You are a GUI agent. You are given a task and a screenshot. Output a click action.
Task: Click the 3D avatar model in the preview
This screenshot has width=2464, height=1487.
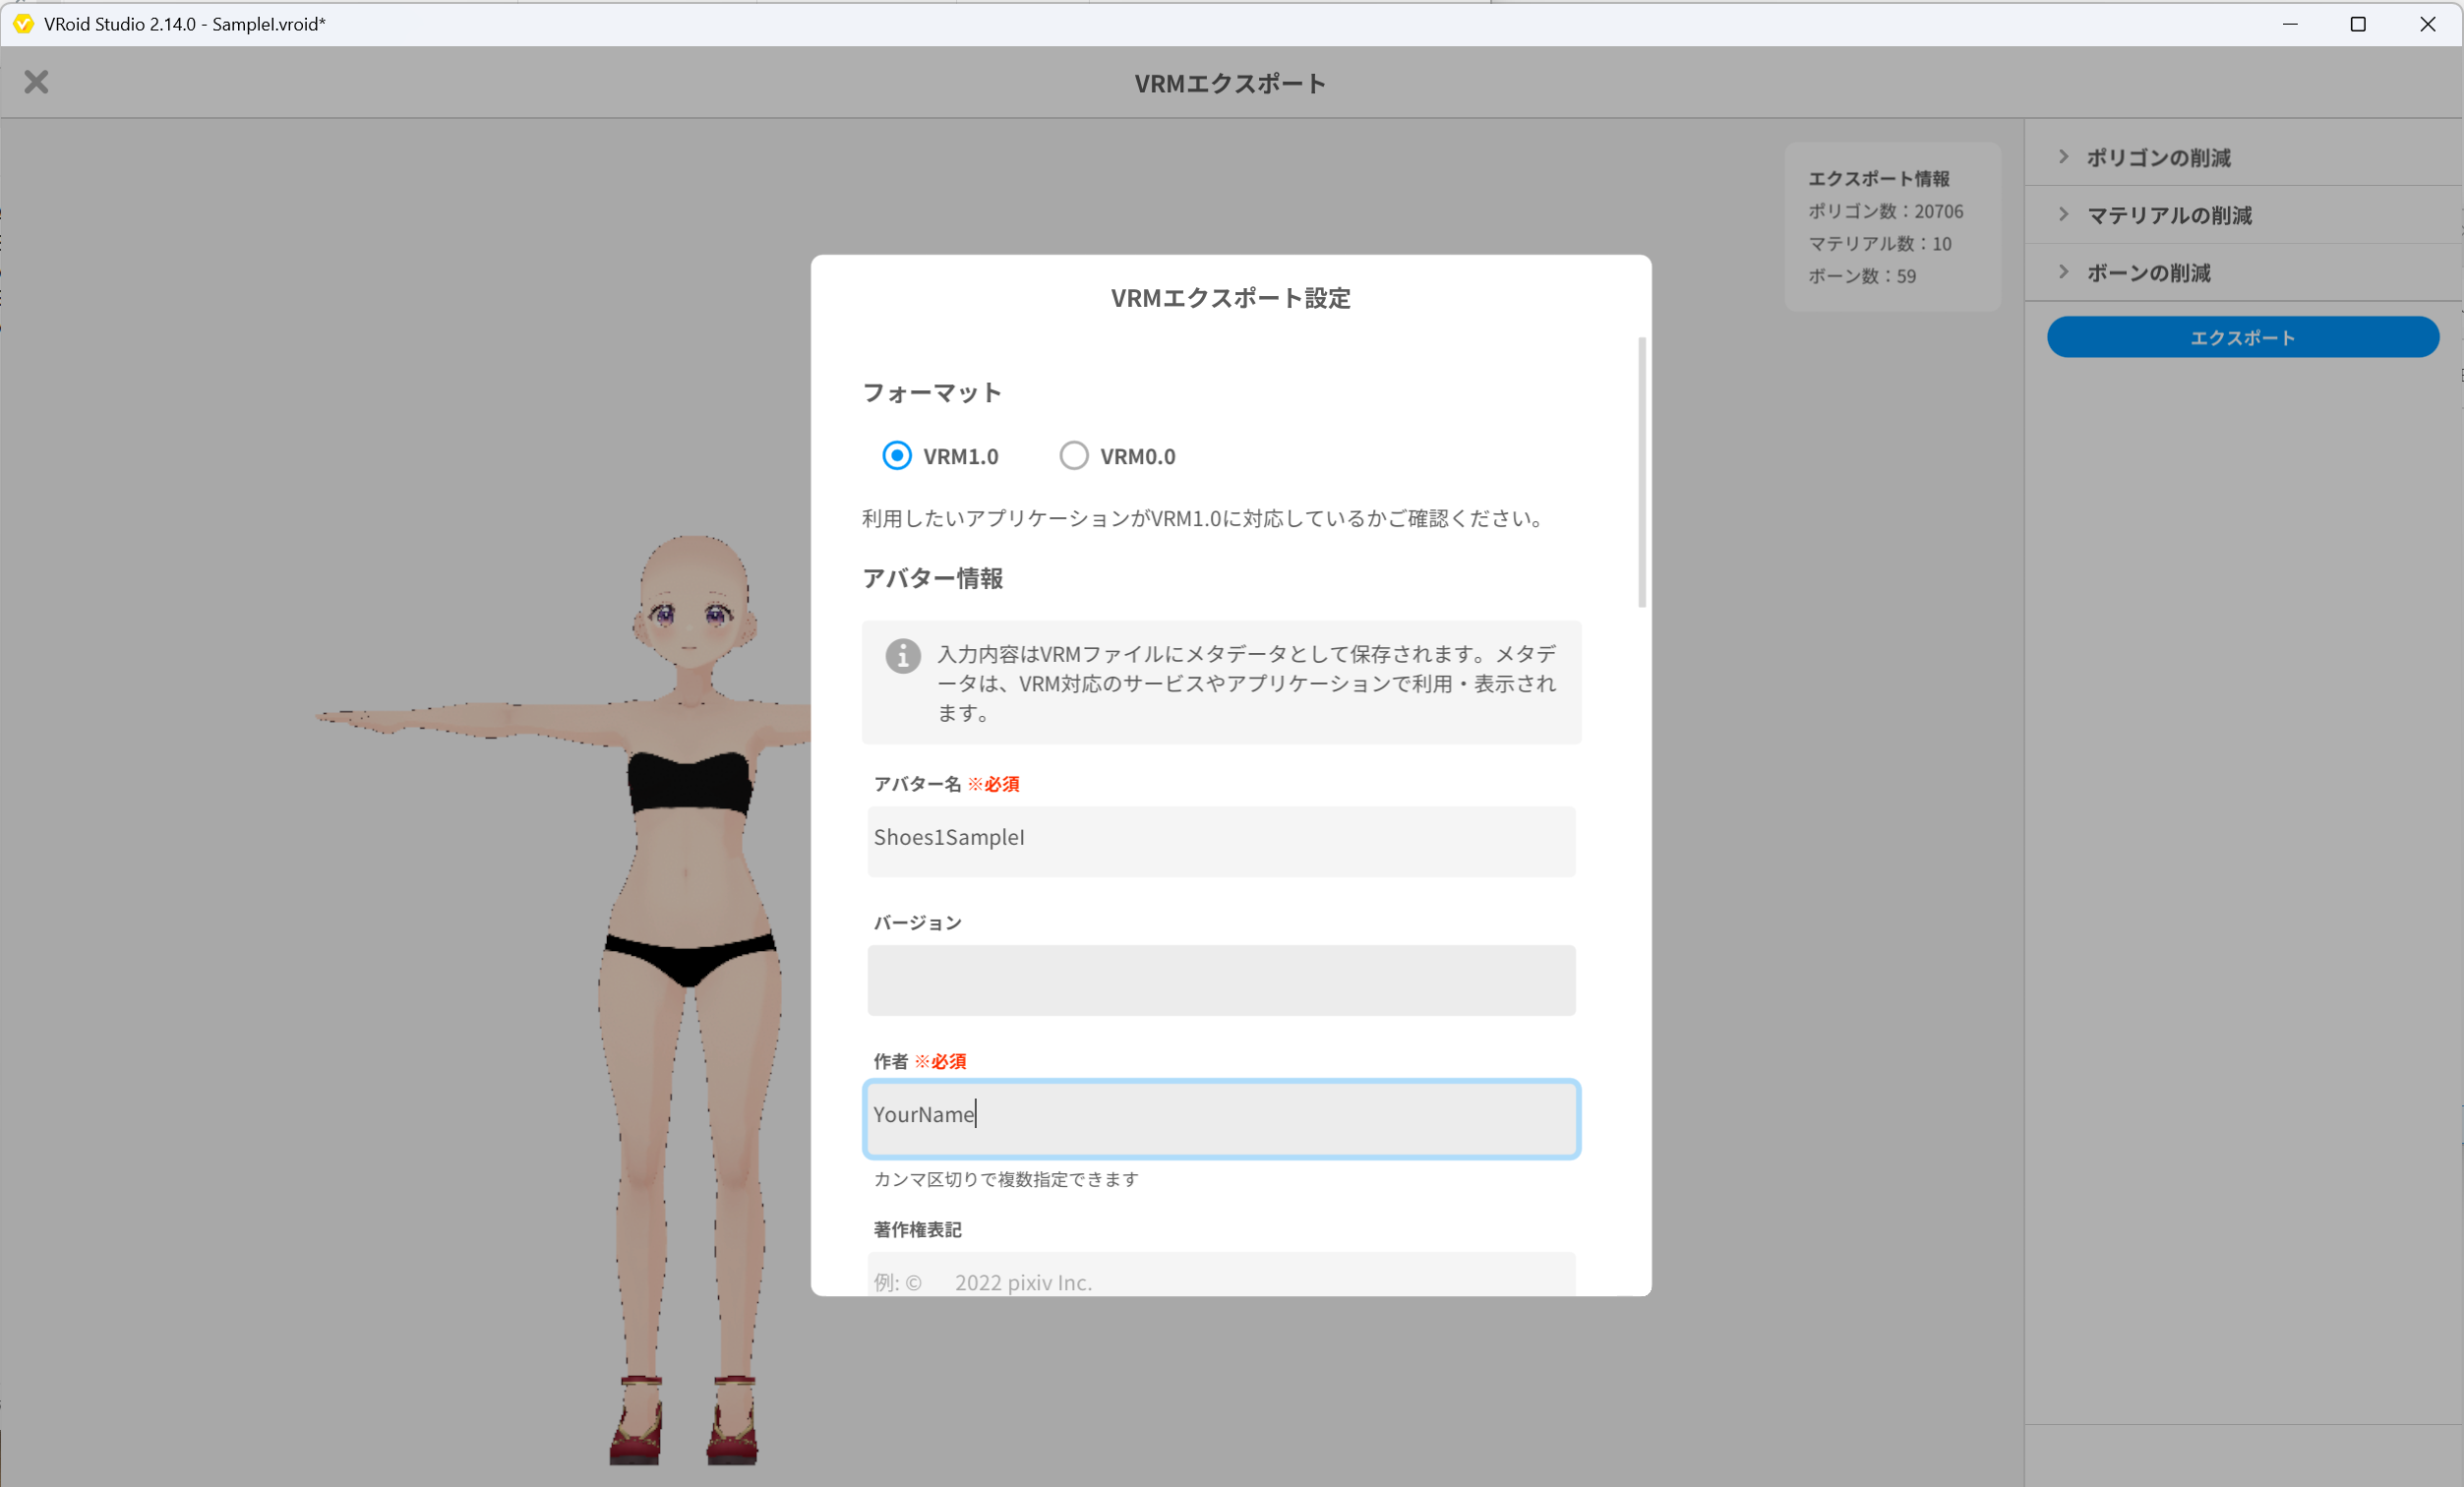[x=690, y=1000]
